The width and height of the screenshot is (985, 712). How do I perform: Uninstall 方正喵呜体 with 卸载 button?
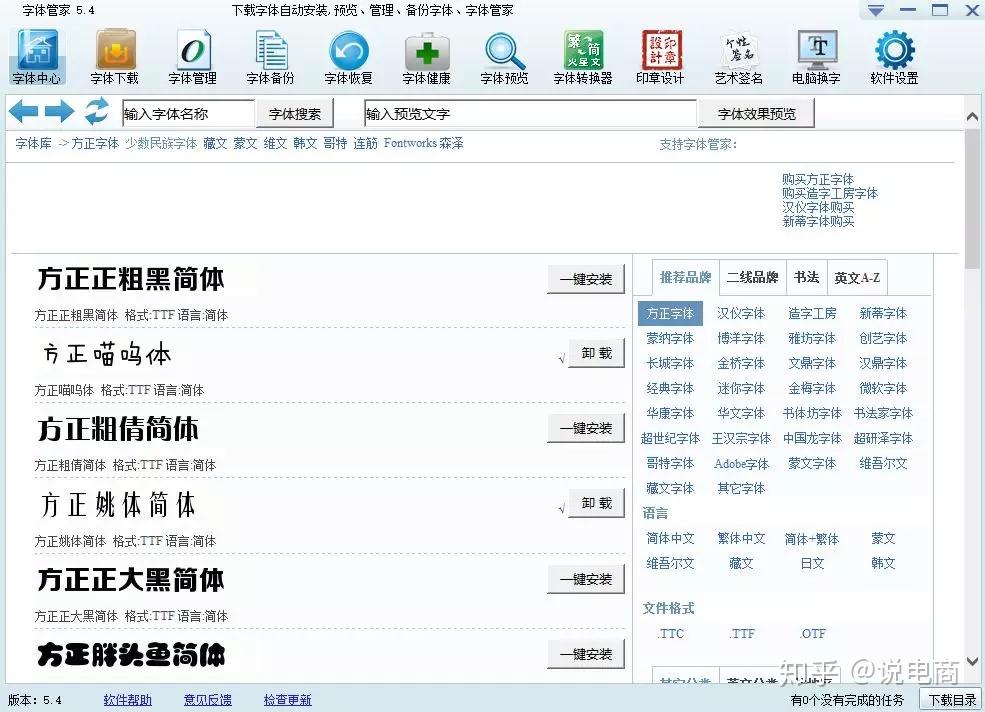pos(596,353)
